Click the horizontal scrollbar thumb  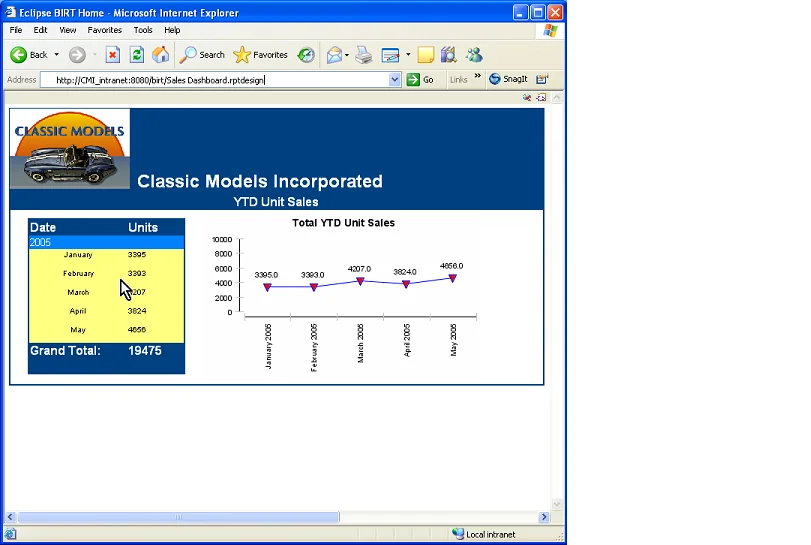pyautogui.click(x=178, y=517)
